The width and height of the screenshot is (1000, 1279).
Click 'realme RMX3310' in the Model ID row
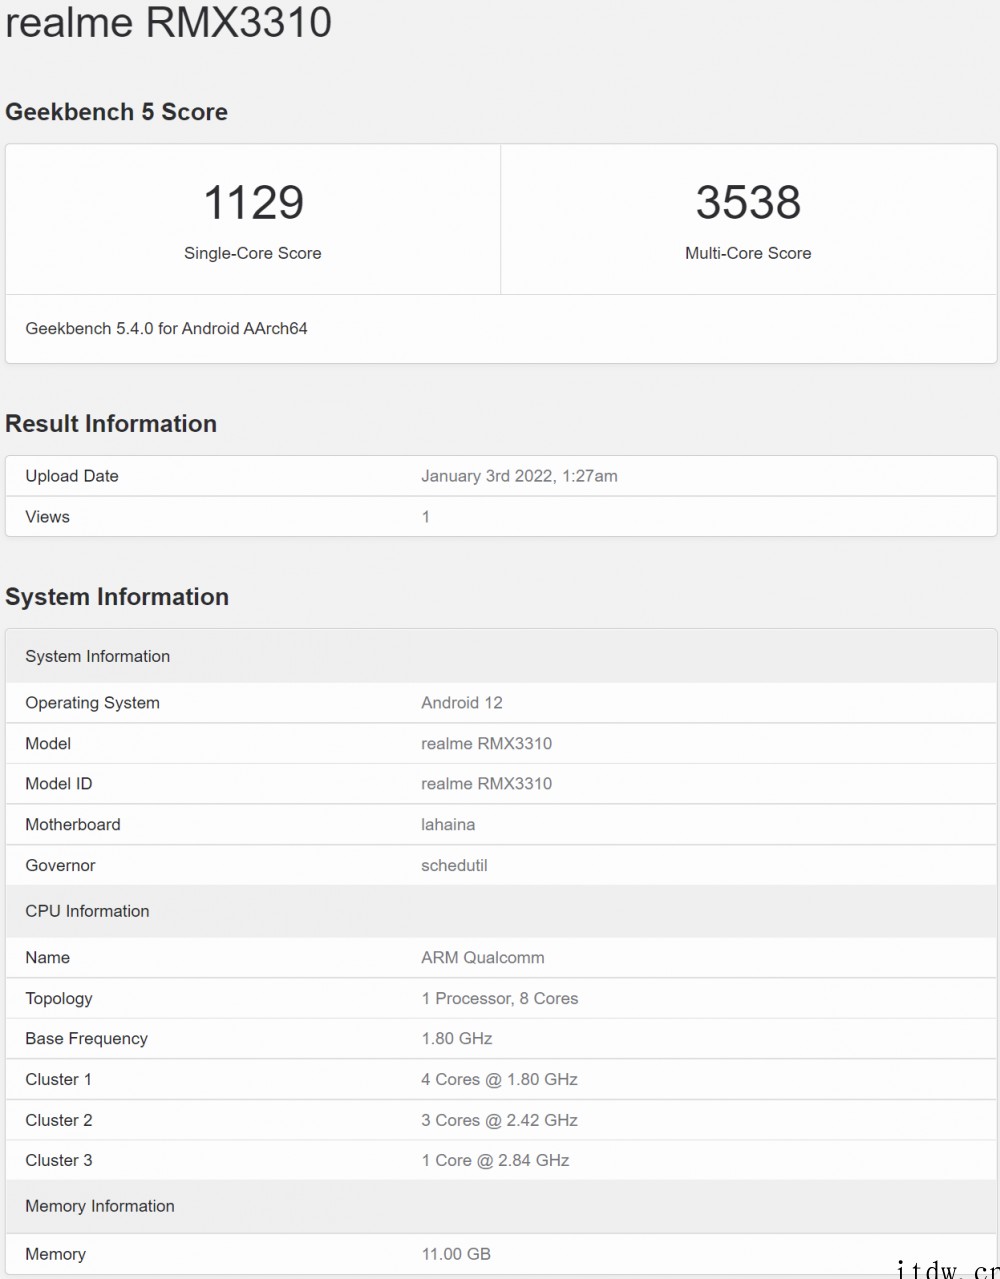486,784
